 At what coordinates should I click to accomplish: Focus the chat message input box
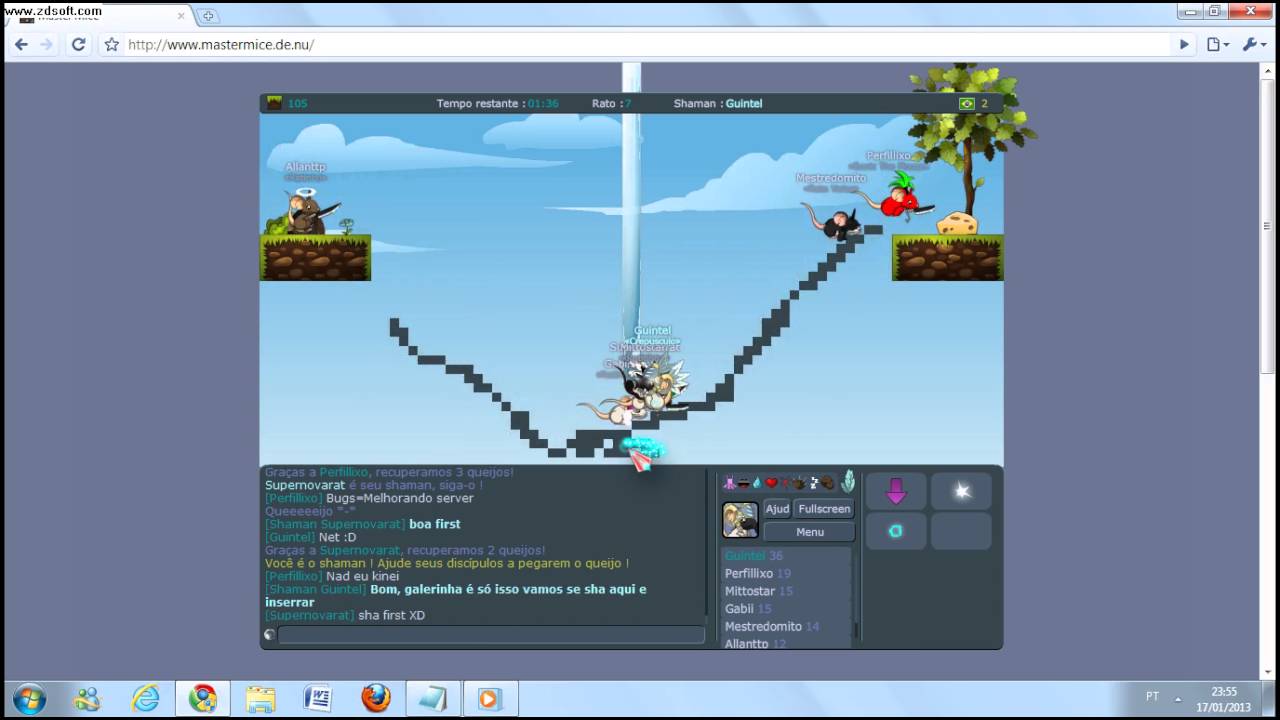click(491, 635)
